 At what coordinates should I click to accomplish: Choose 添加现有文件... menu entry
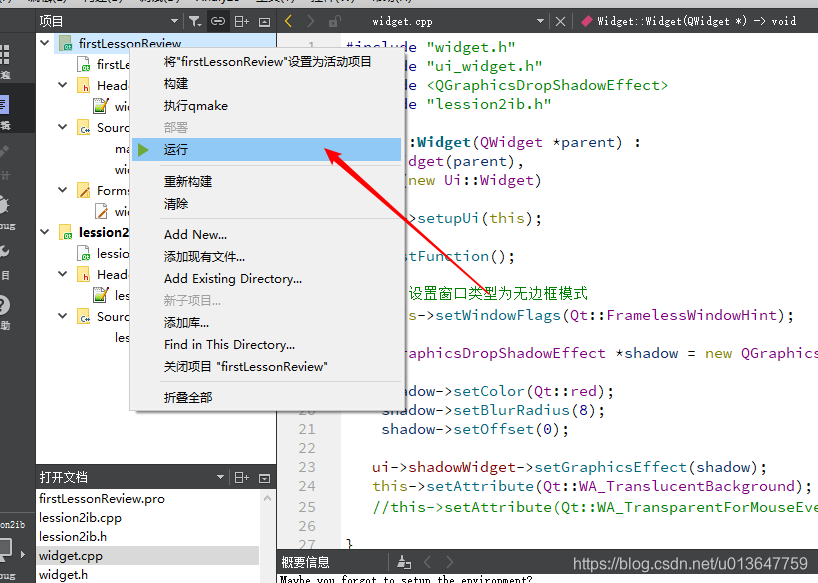(x=267, y=257)
